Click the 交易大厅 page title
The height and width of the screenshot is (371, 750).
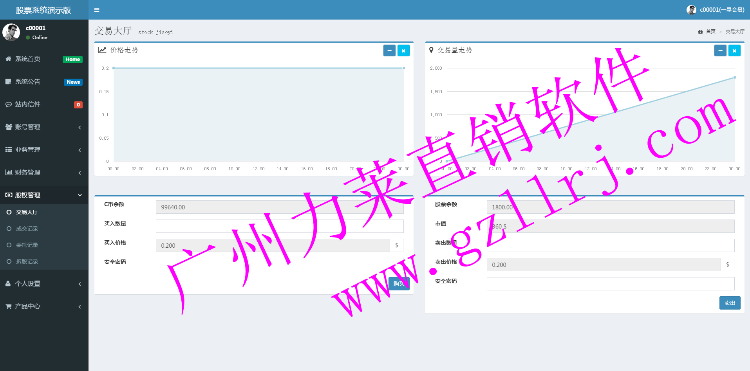[112, 31]
